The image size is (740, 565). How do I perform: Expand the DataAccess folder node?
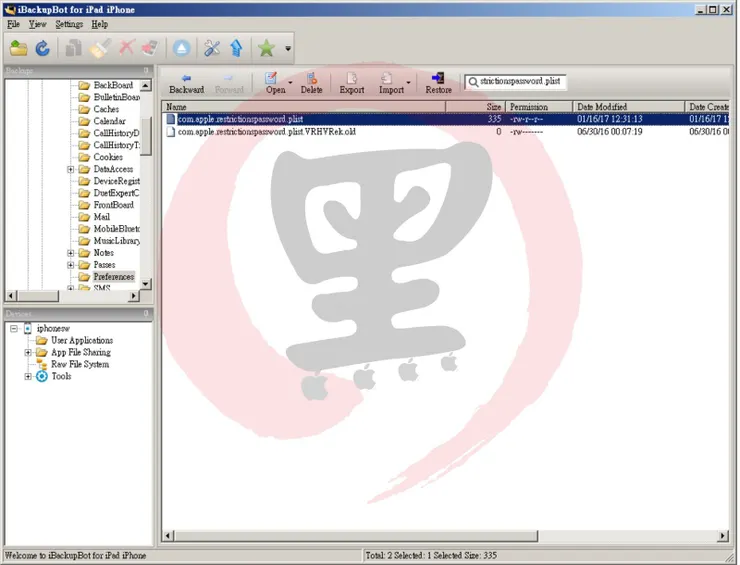(x=70, y=169)
